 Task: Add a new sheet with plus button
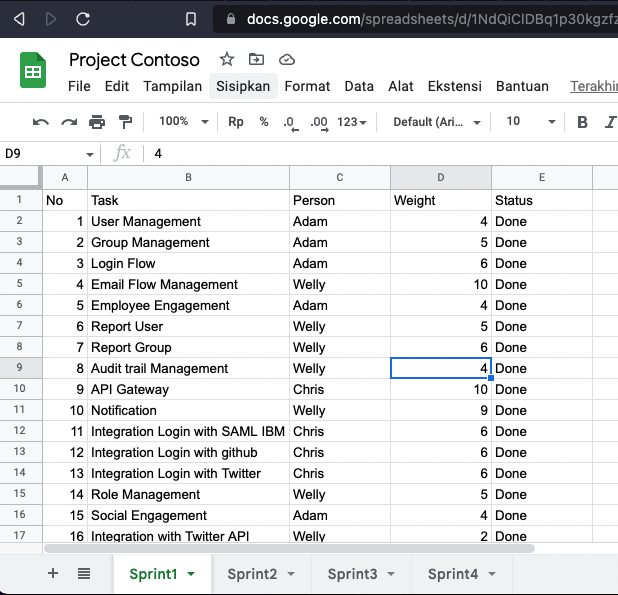pos(53,573)
